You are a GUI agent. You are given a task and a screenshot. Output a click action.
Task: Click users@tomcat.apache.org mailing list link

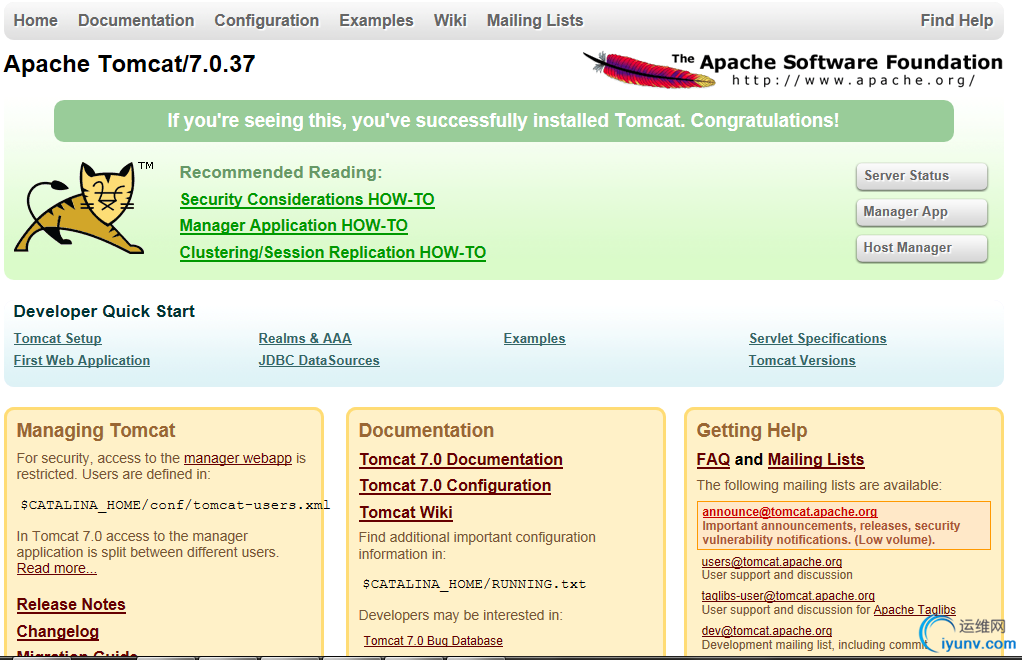(x=772, y=562)
